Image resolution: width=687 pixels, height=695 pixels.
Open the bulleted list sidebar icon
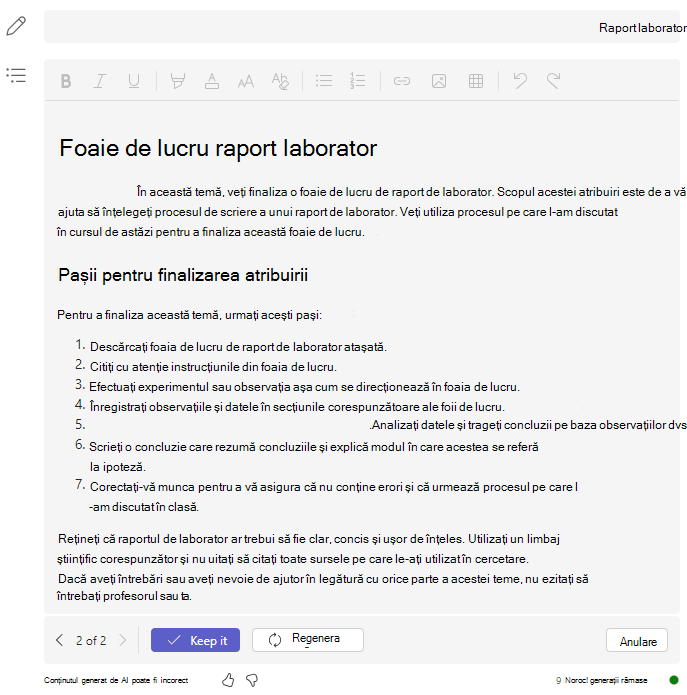point(16,75)
